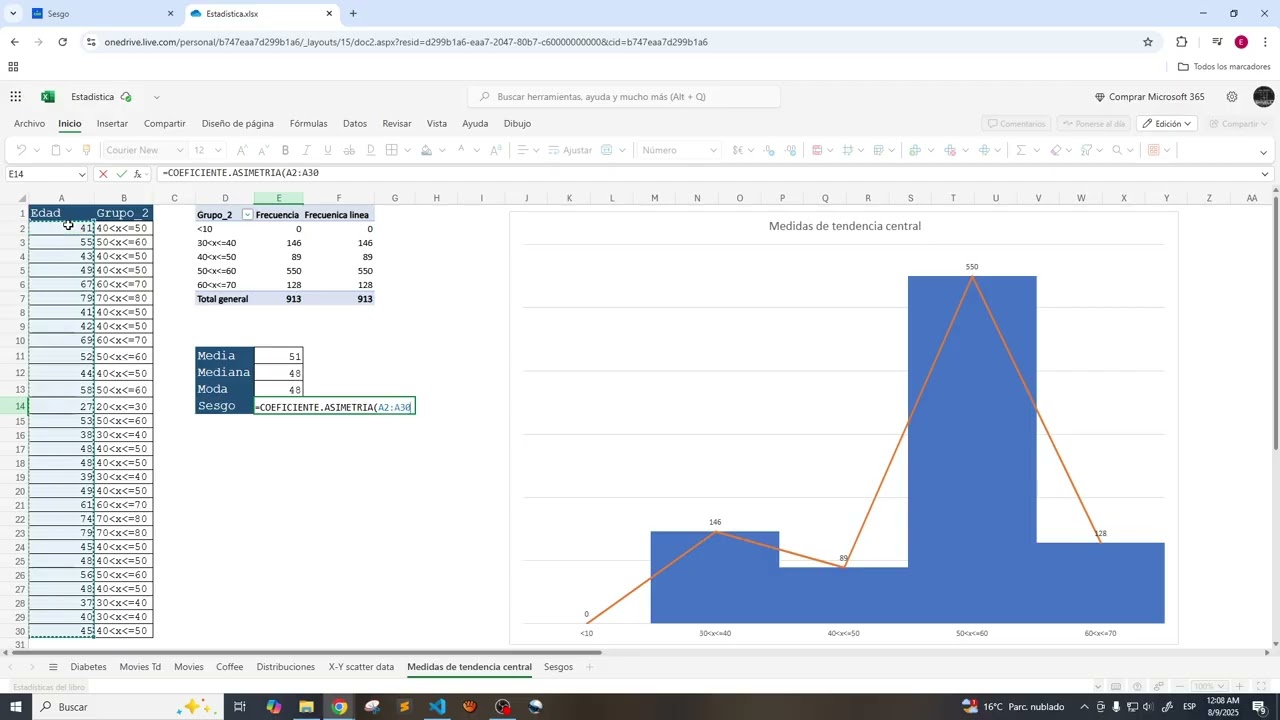
Task: Switch to the Insertar ribbon tab
Action: click(x=112, y=124)
